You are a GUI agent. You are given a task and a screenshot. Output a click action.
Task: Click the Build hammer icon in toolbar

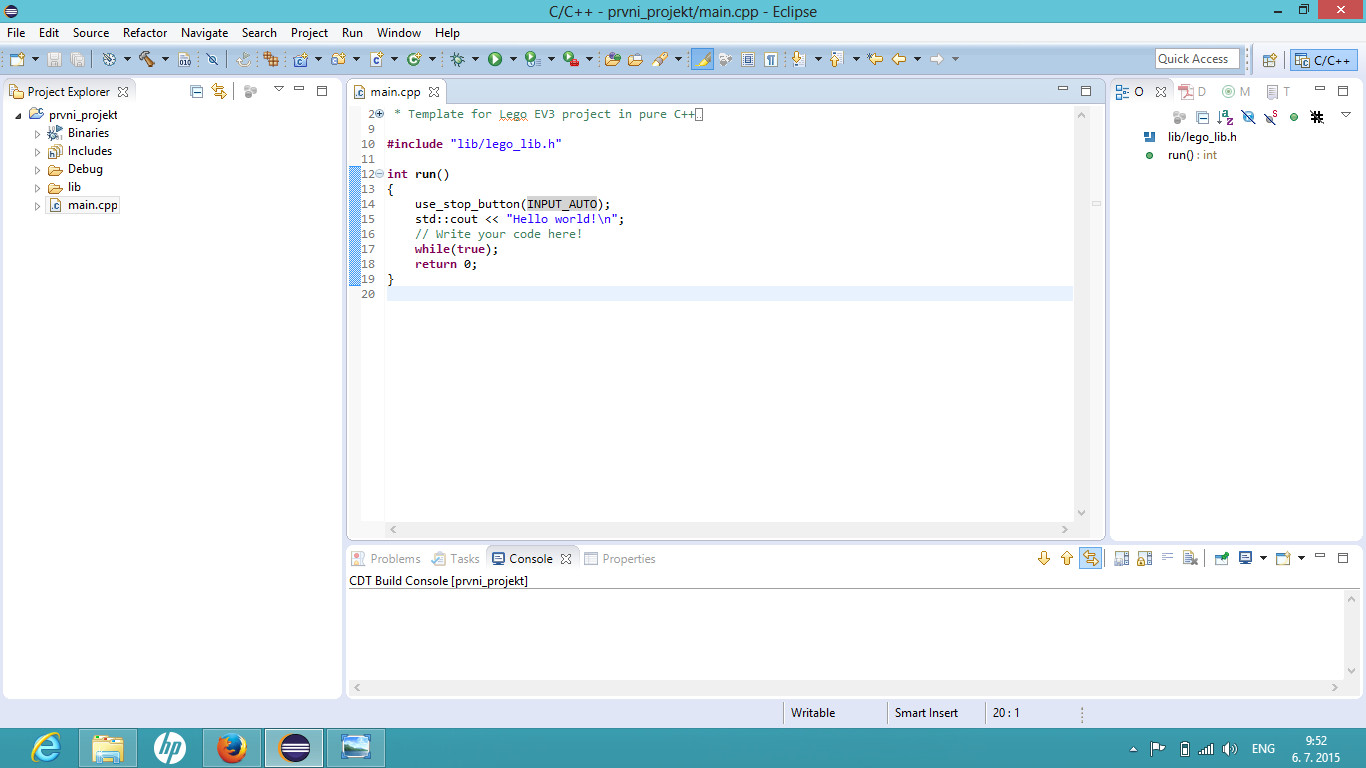click(x=147, y=60)
